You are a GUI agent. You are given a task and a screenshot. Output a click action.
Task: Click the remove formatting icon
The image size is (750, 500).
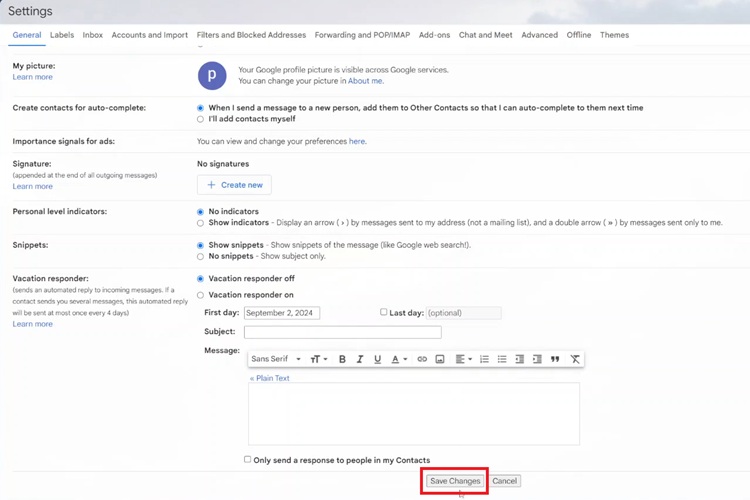point(575,359)
